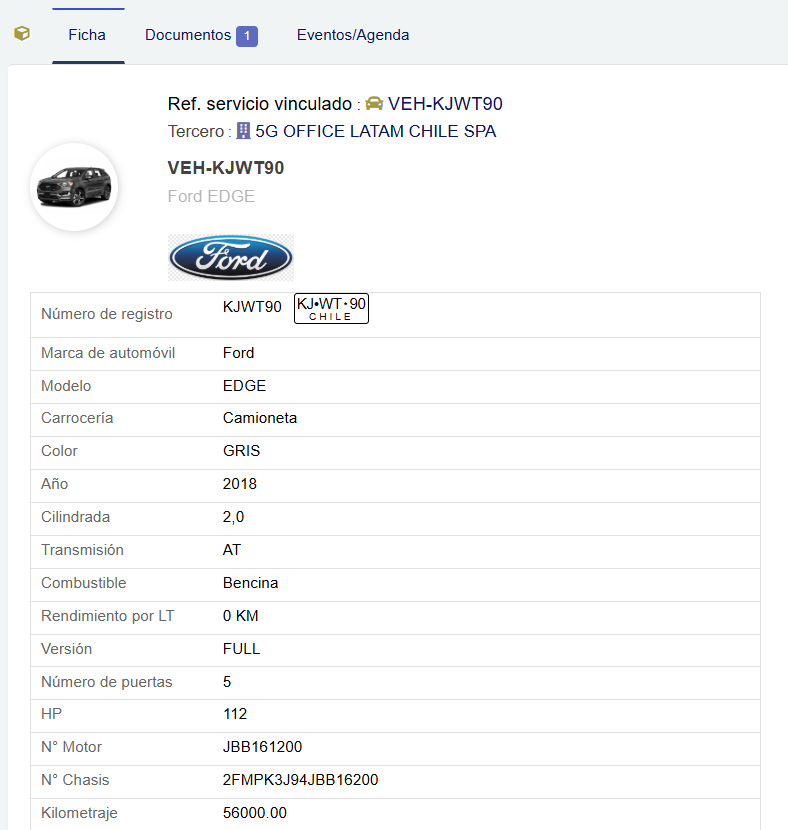
Task: Select the N° Motor value JBB161200
Action: pyautogui.click(x=262, y=747)
